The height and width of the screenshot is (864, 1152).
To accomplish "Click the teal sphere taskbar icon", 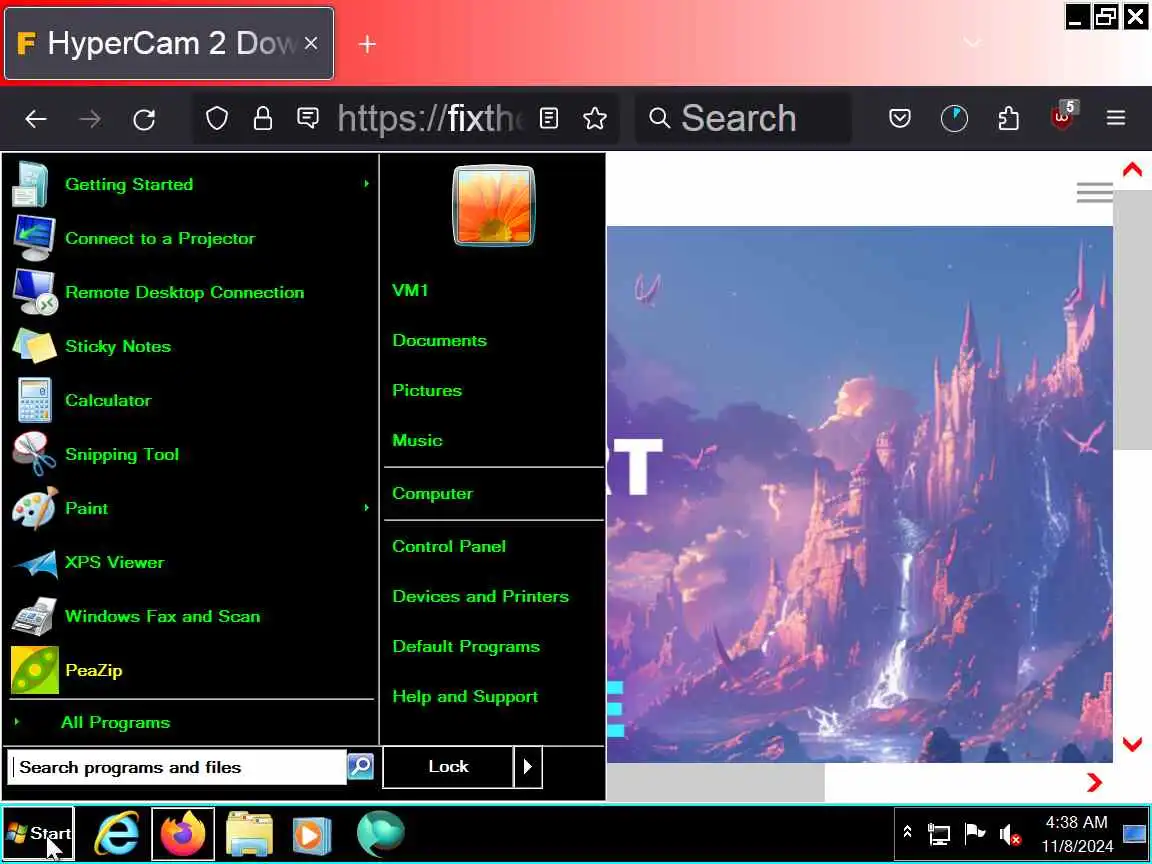I will (x=381, y=834).
